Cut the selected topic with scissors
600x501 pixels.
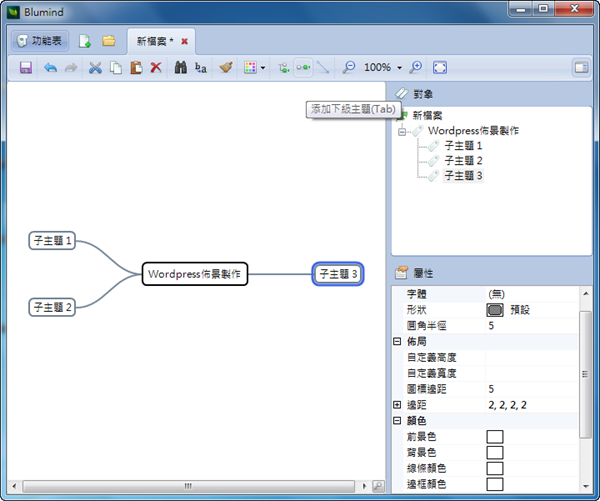point(95,68)
